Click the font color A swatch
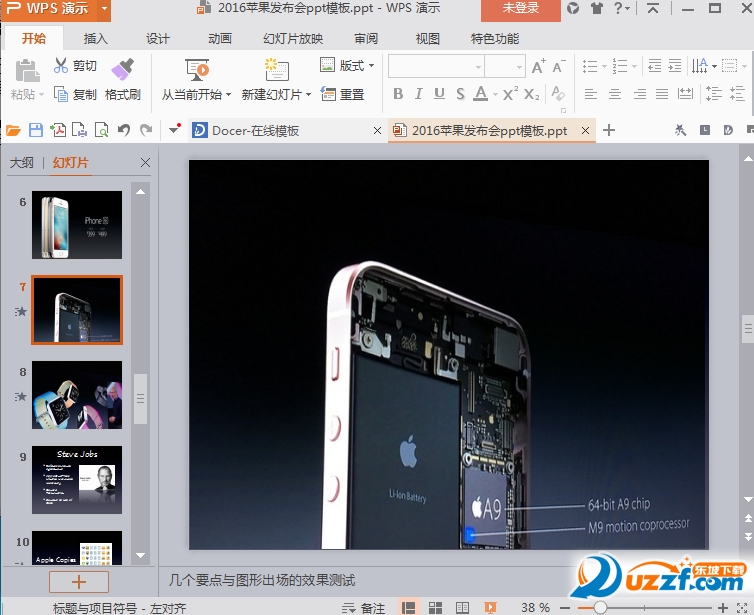The image size is (754, 615). tap(480, 93)
